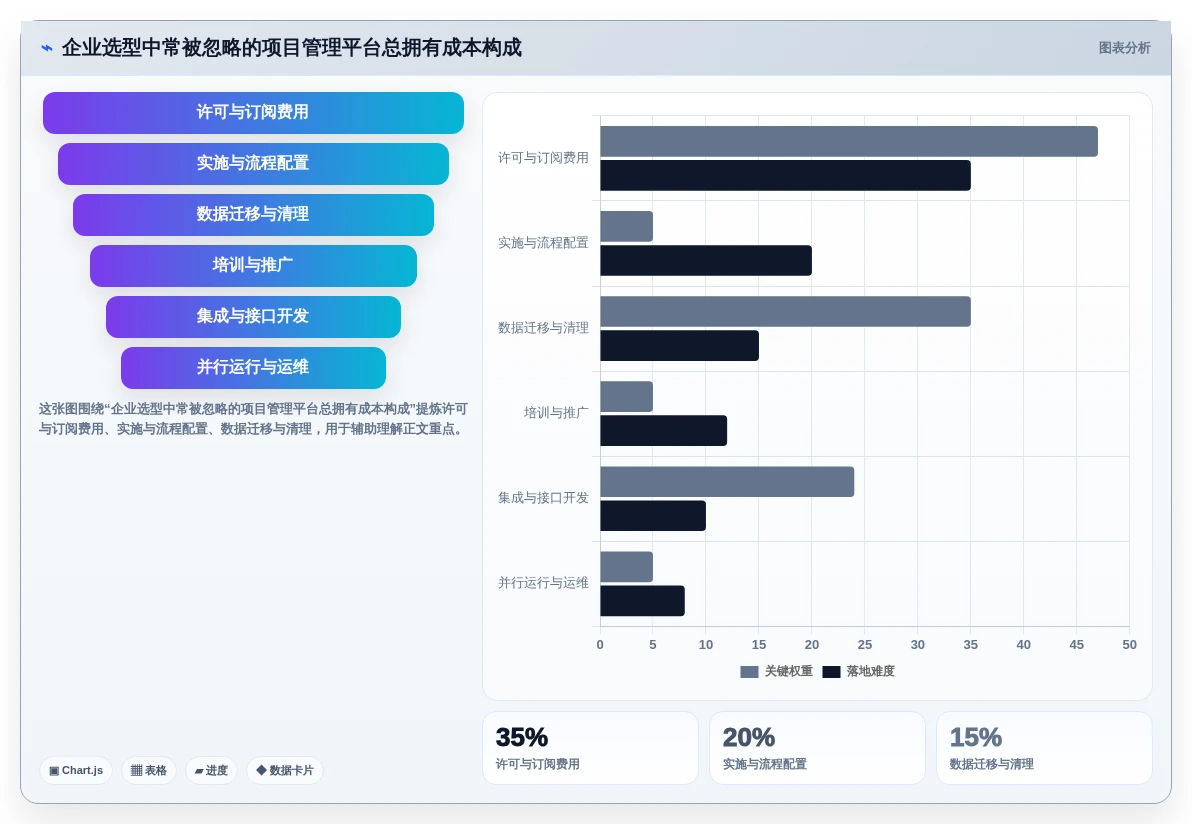Click the 关键权重 bar for 数据迁移与清理
The width and height of the screenshot is (1192, 824).
tap(785, 312)
